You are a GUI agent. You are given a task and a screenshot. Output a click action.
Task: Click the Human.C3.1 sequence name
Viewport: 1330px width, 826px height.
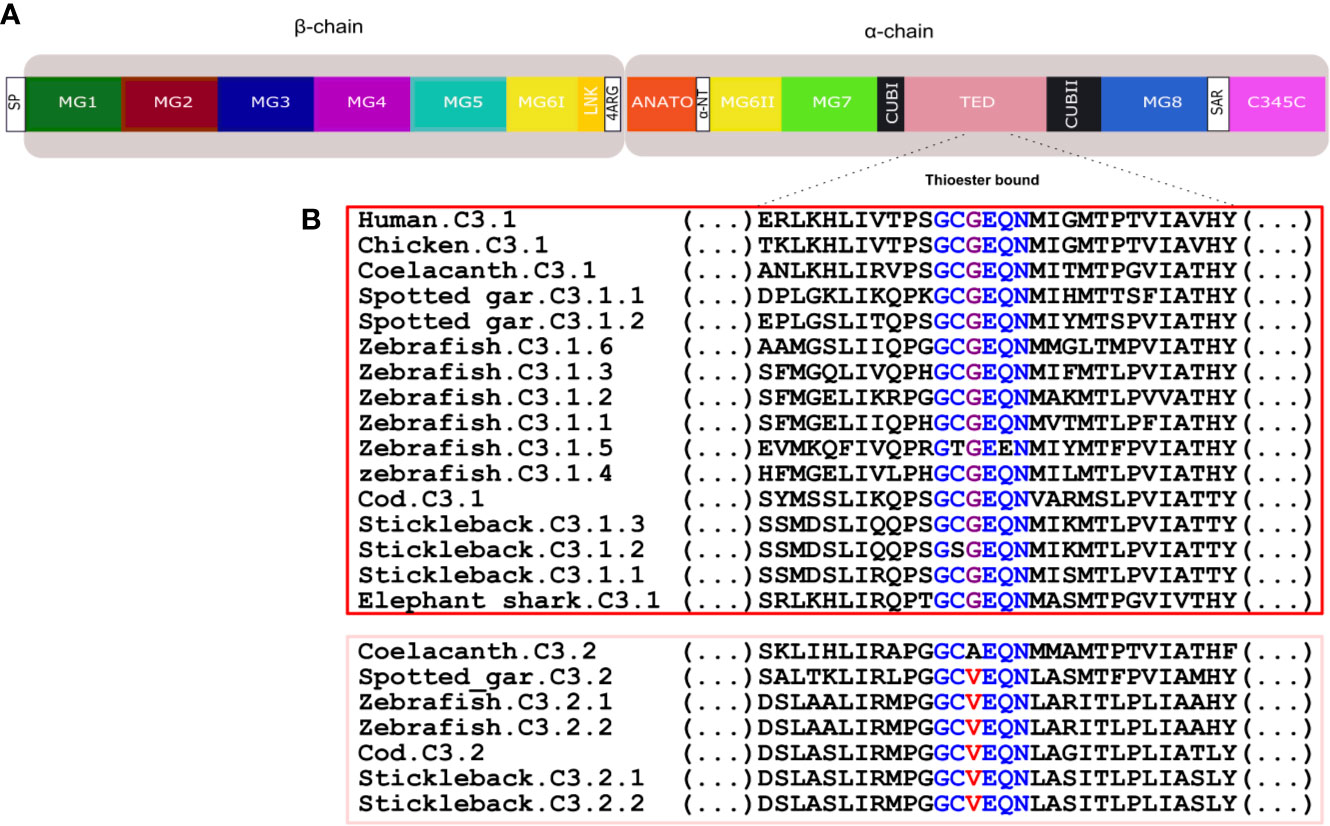[x=438, y=219]
